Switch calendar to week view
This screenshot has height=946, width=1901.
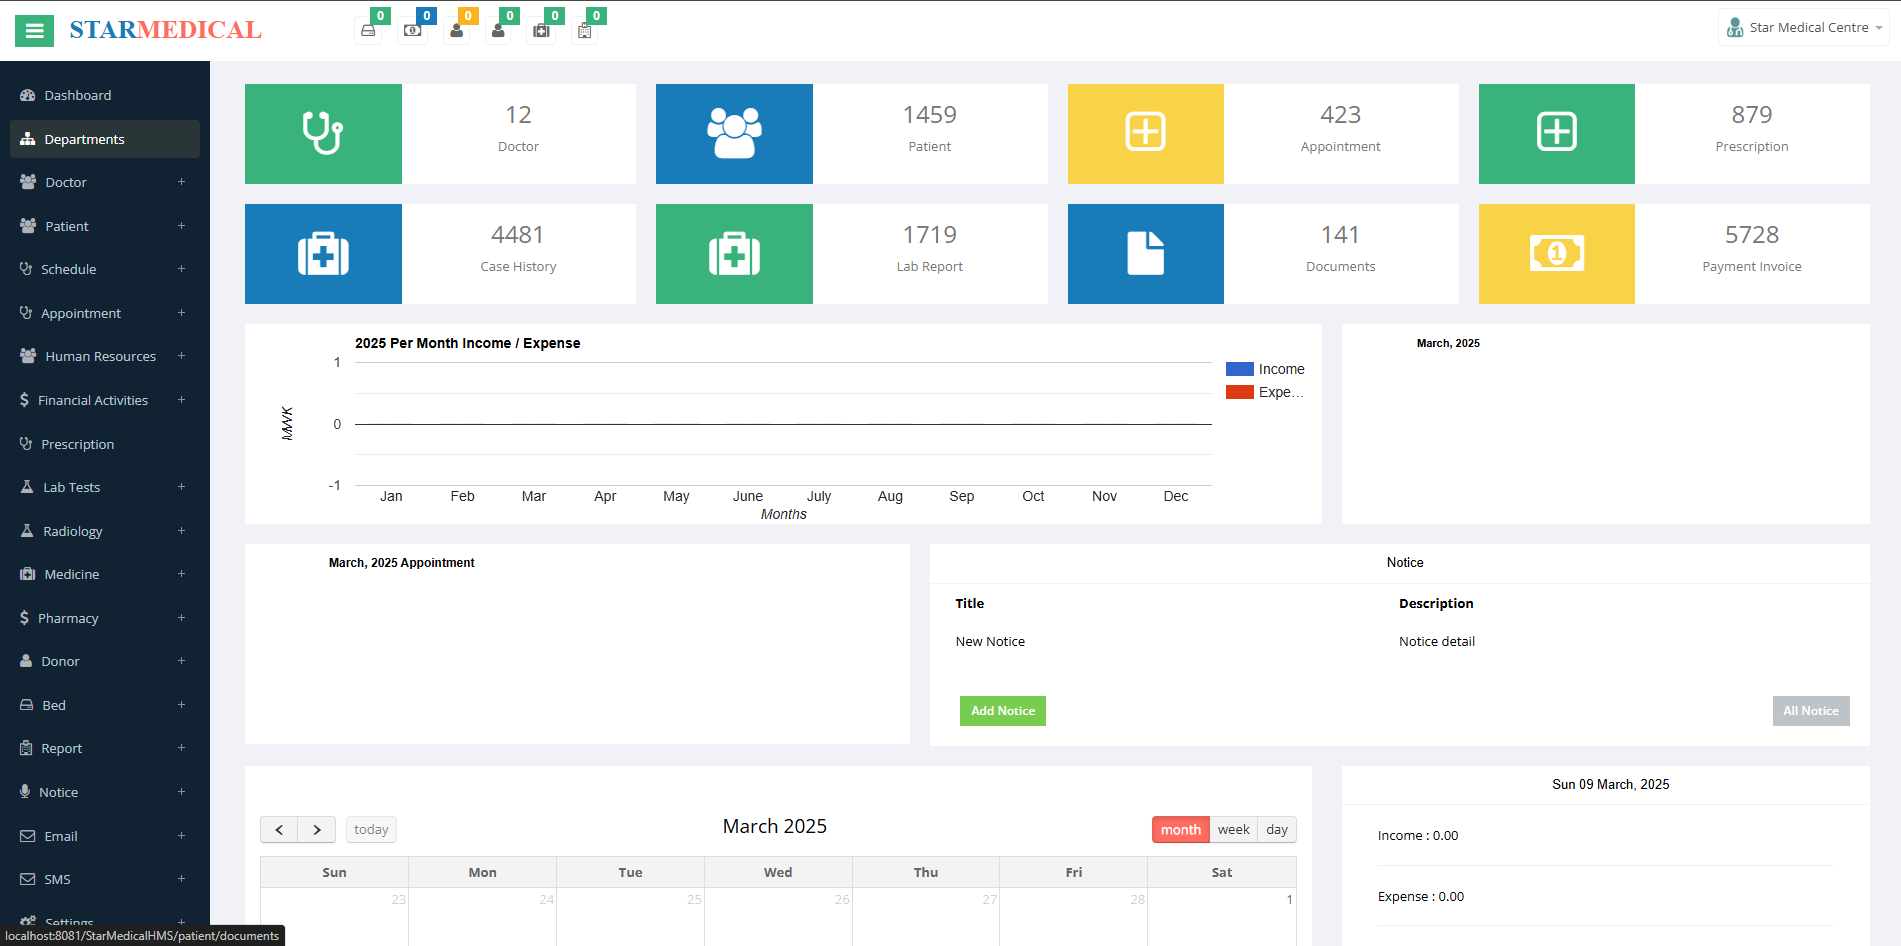click(x=1233, y=830)
